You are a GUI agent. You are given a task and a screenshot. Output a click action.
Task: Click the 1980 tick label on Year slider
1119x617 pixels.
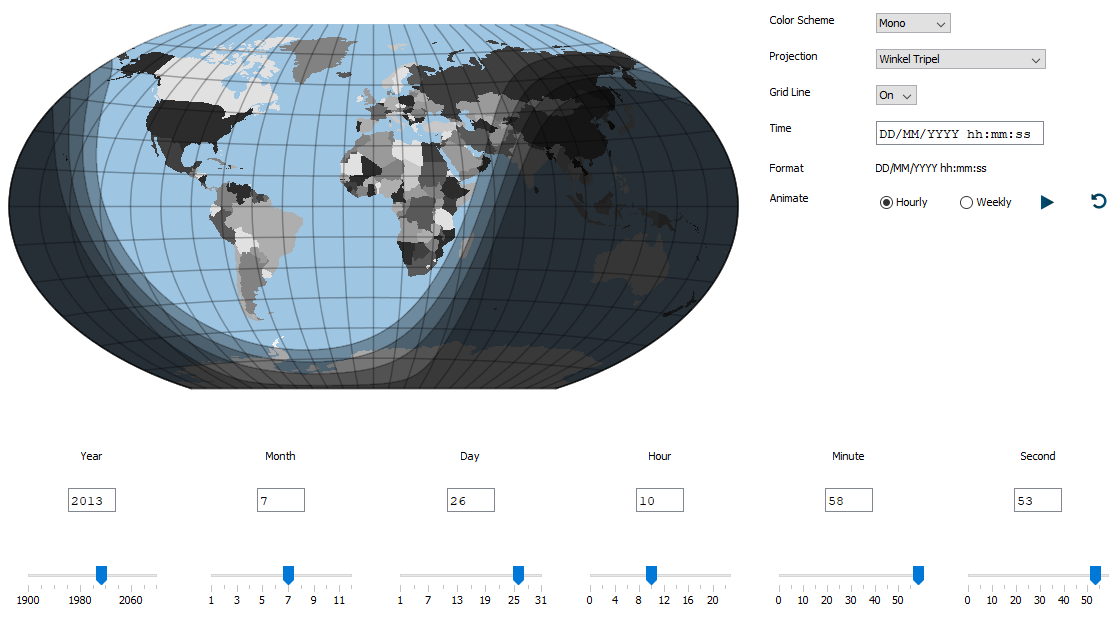(80, 600)
